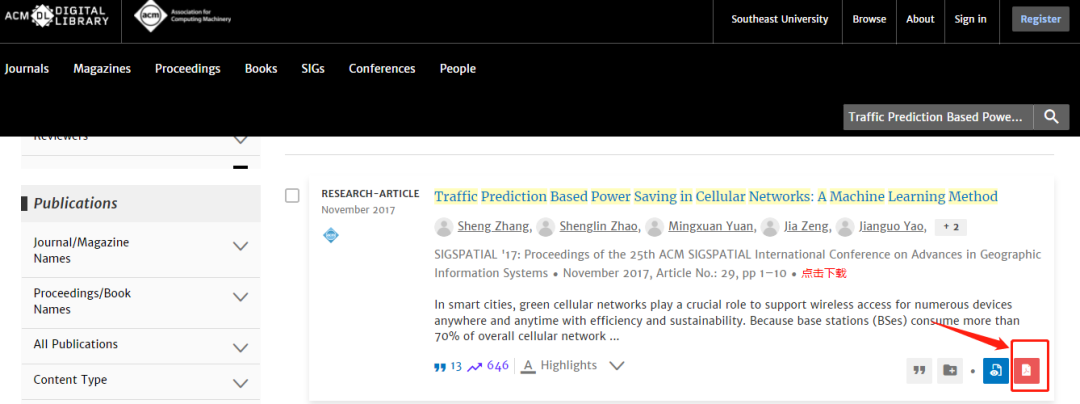Screen dimensions: 1080x404
Task: Click the export citation quote icon
Action: pos(919,371)
